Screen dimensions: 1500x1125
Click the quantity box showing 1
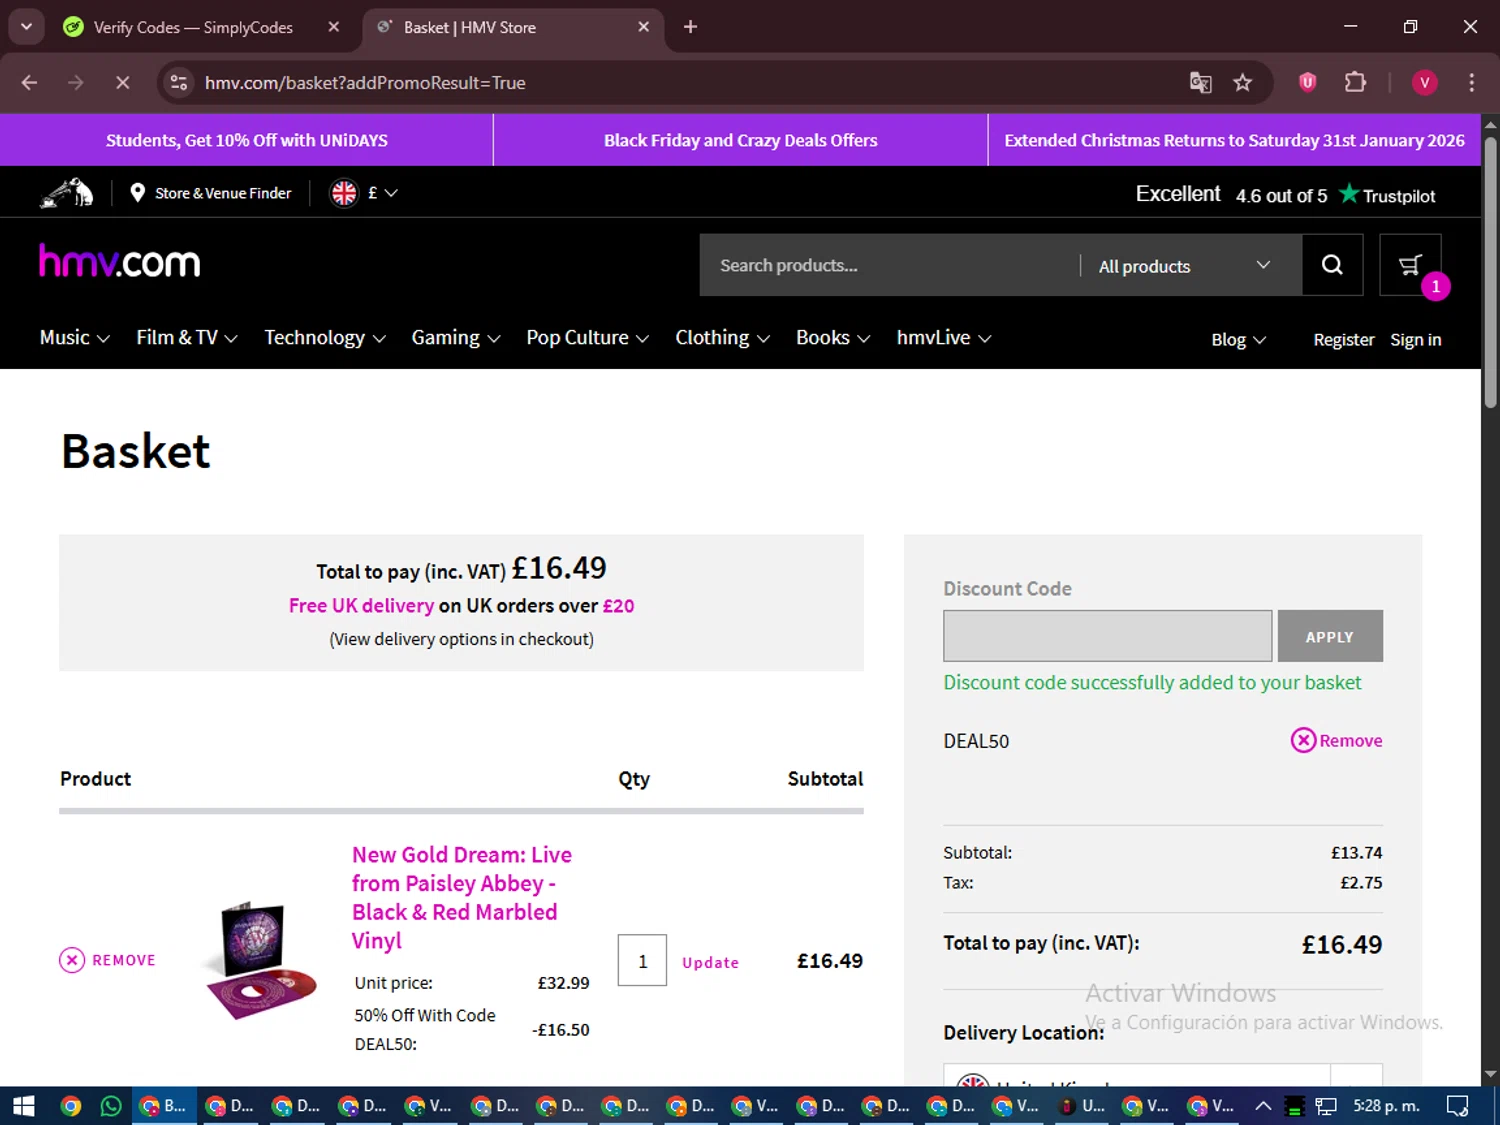642,960
